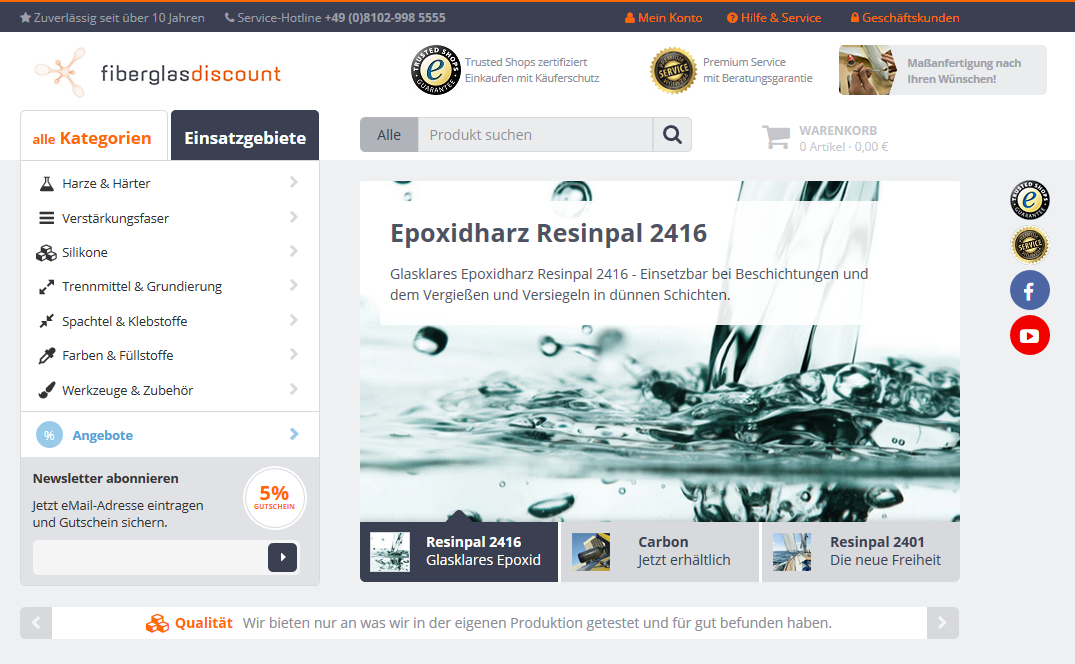Click the Produkt suchen search field
1075x664 pixels.
pyautogui.click(x=535, y=134)
